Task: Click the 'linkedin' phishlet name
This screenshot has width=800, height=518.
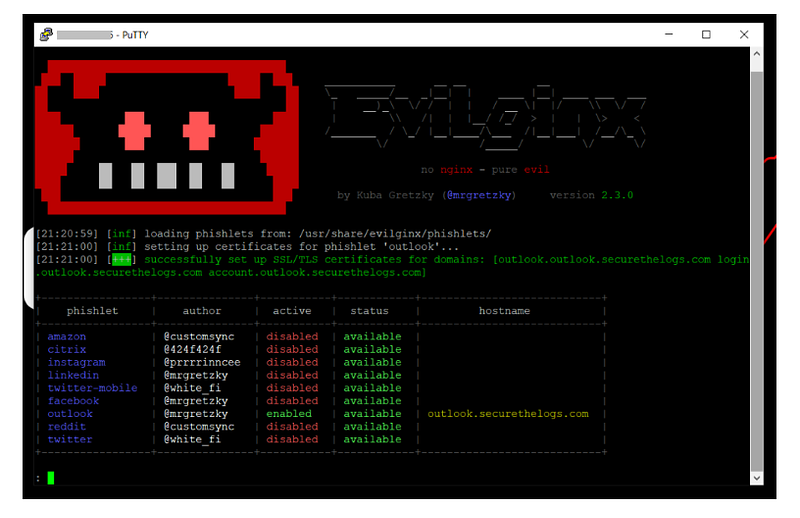Action: pyautogui.click(x=73, y=375)
